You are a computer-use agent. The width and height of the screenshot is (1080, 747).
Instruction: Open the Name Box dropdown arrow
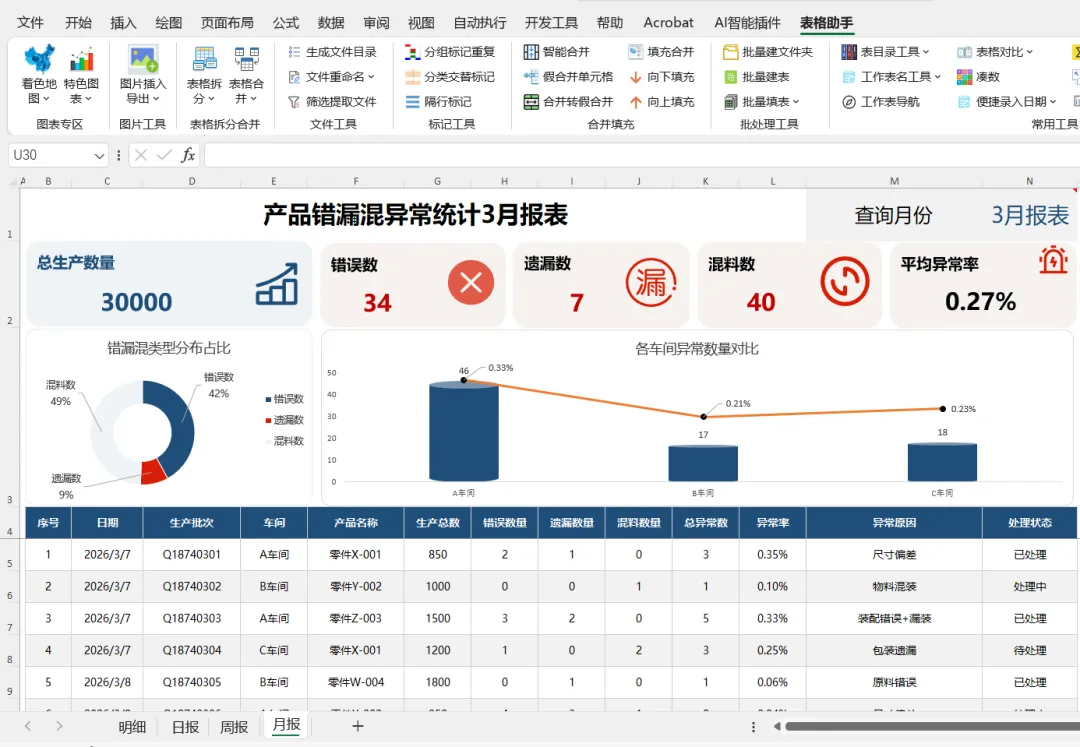(x=99, y=156)
